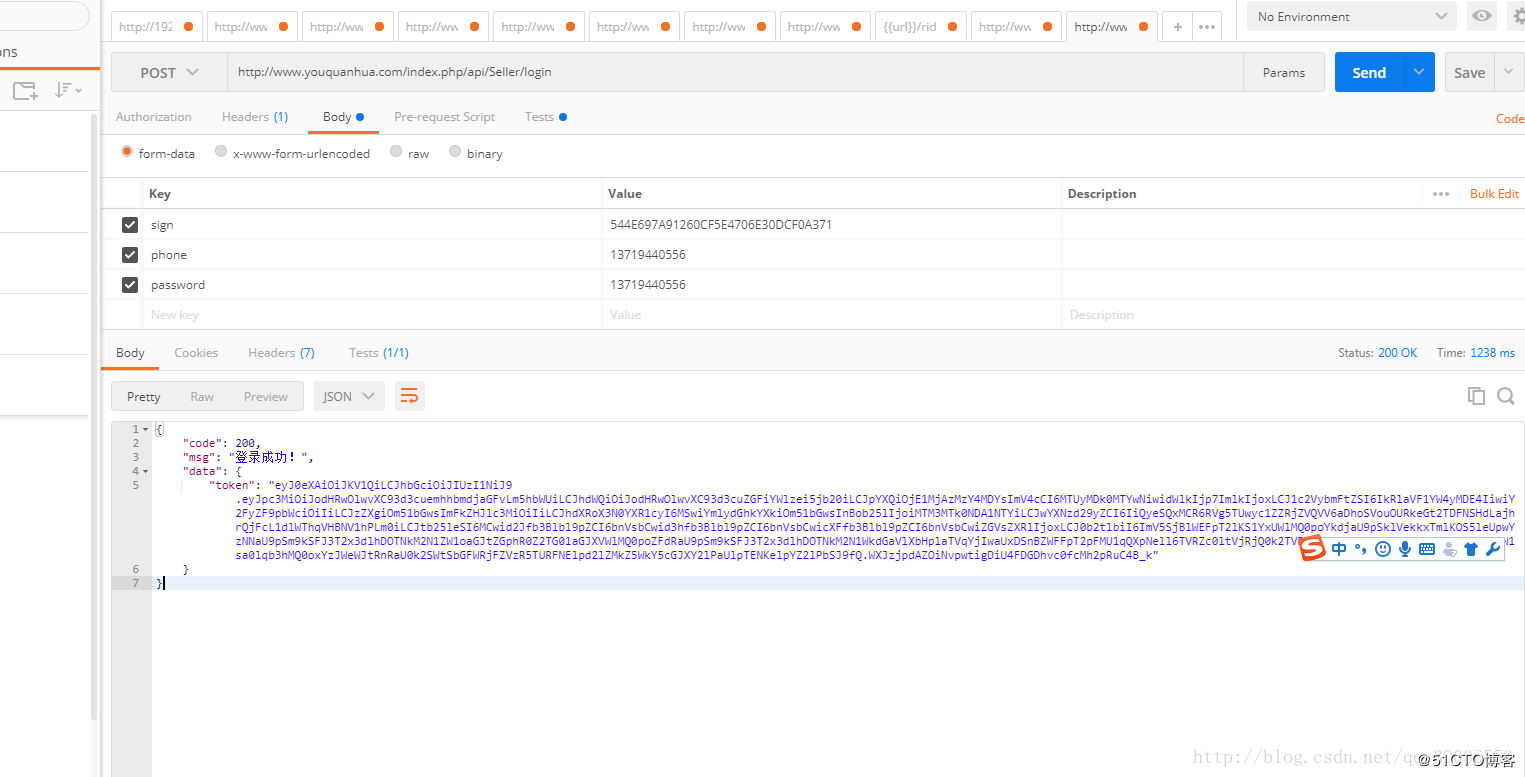Create a new collection via folder-plus icon
The width and height of the screenshot is (1525, 777).
[x=25, y=91]
